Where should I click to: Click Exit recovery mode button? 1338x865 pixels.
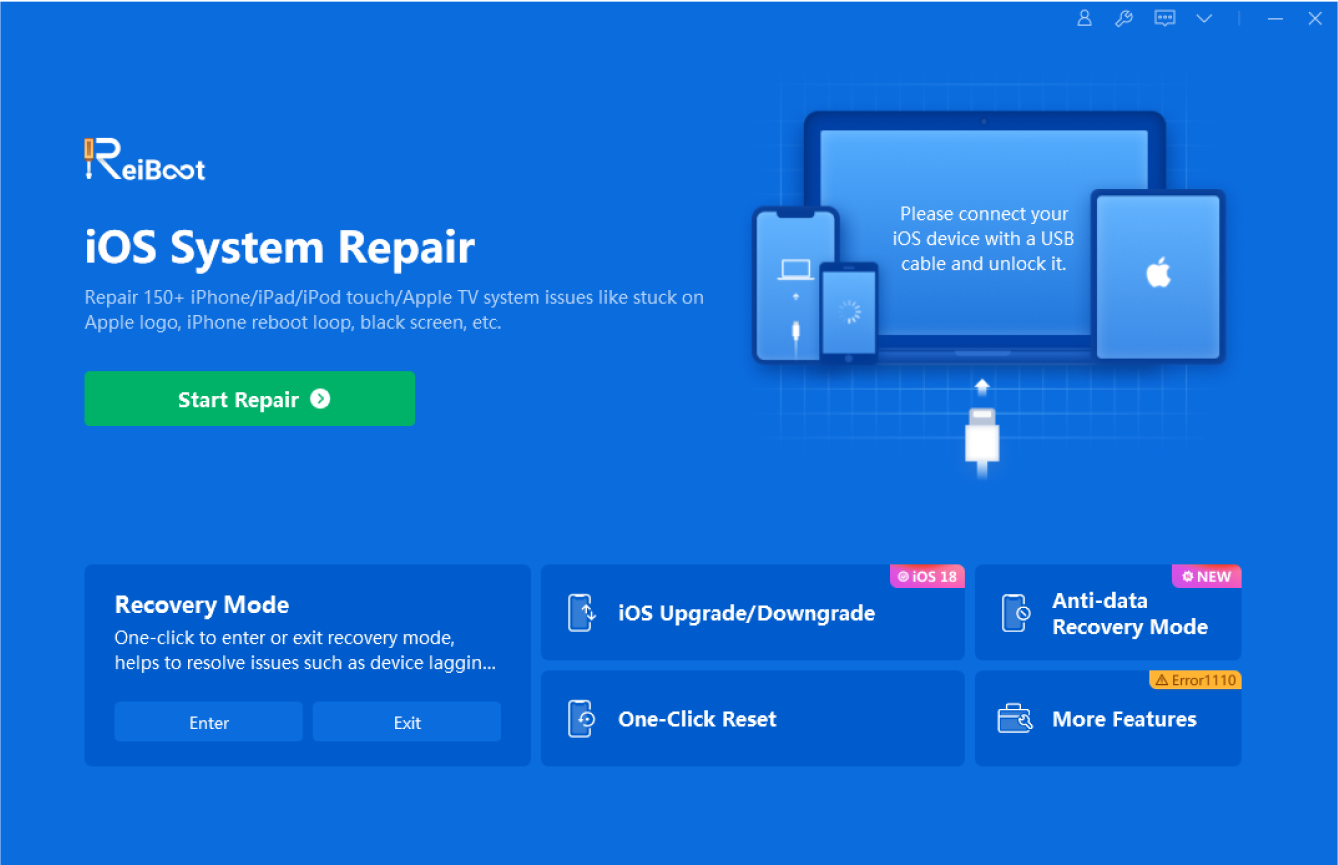(407, 722)
